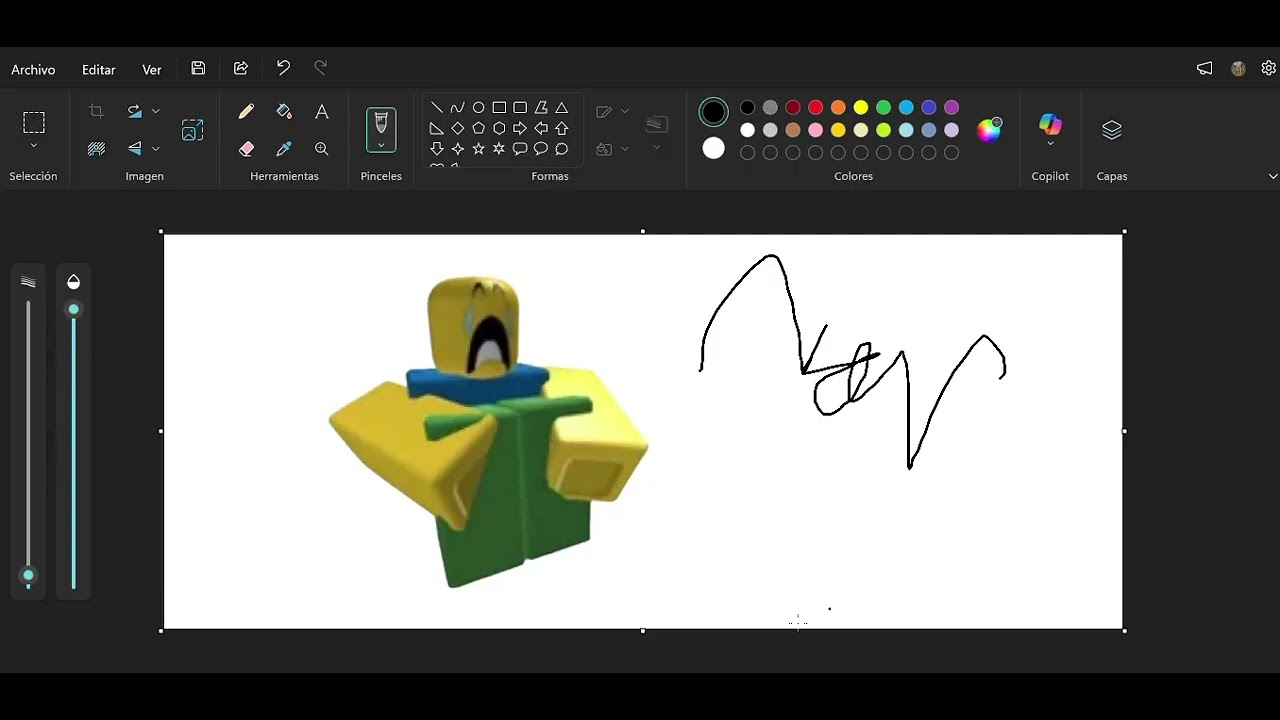This screenshot has width=1280, height=720.
Task: Click the canvas right-middle resize handle
Action: [1125, 431]
